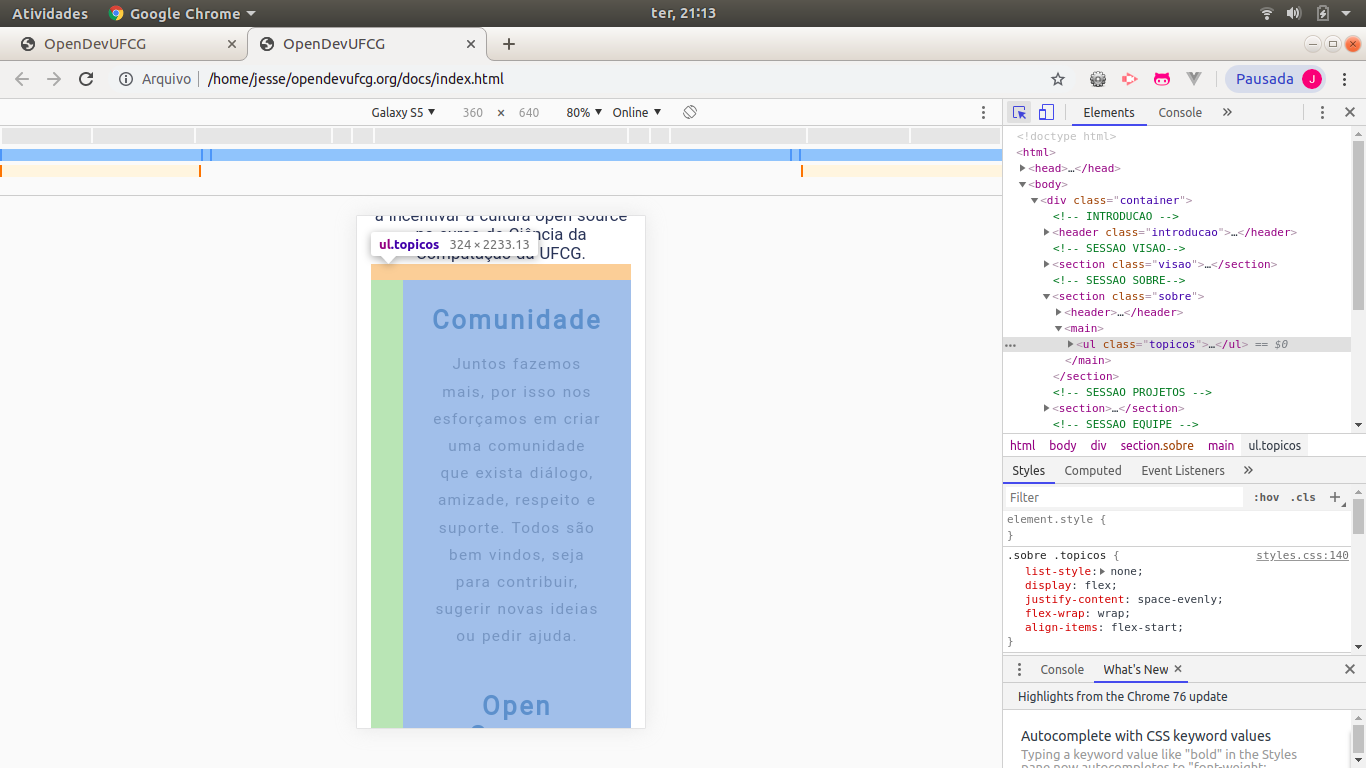1366x768 pixels.
Task: Collapse the main element node
Action: [1059, 328]
